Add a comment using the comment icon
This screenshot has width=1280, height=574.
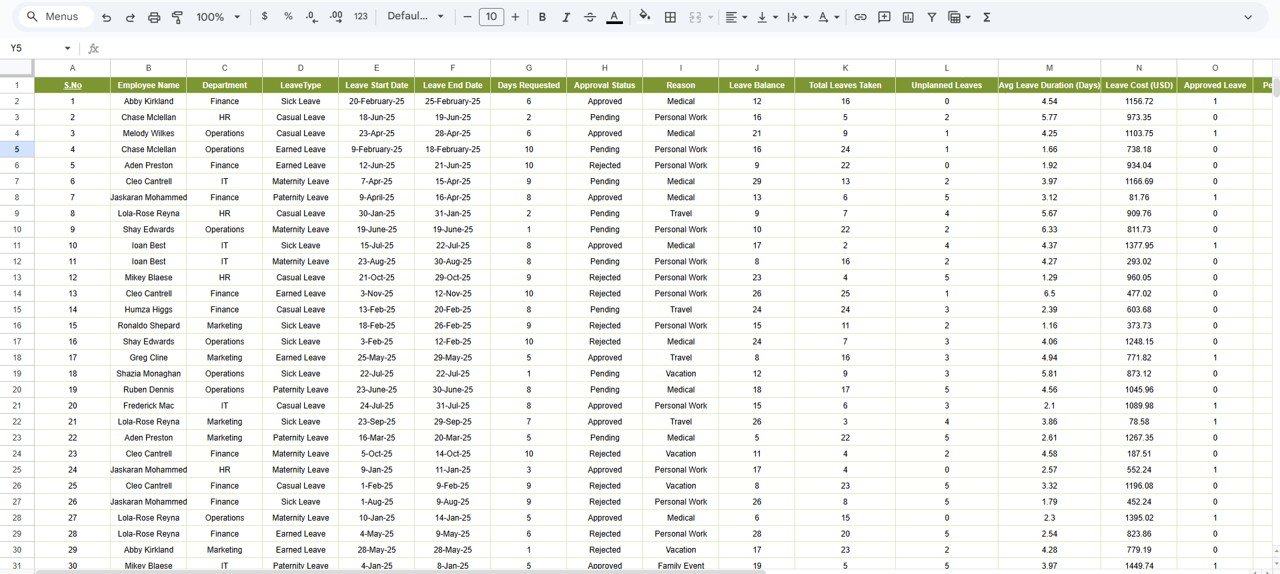(884, 17)
